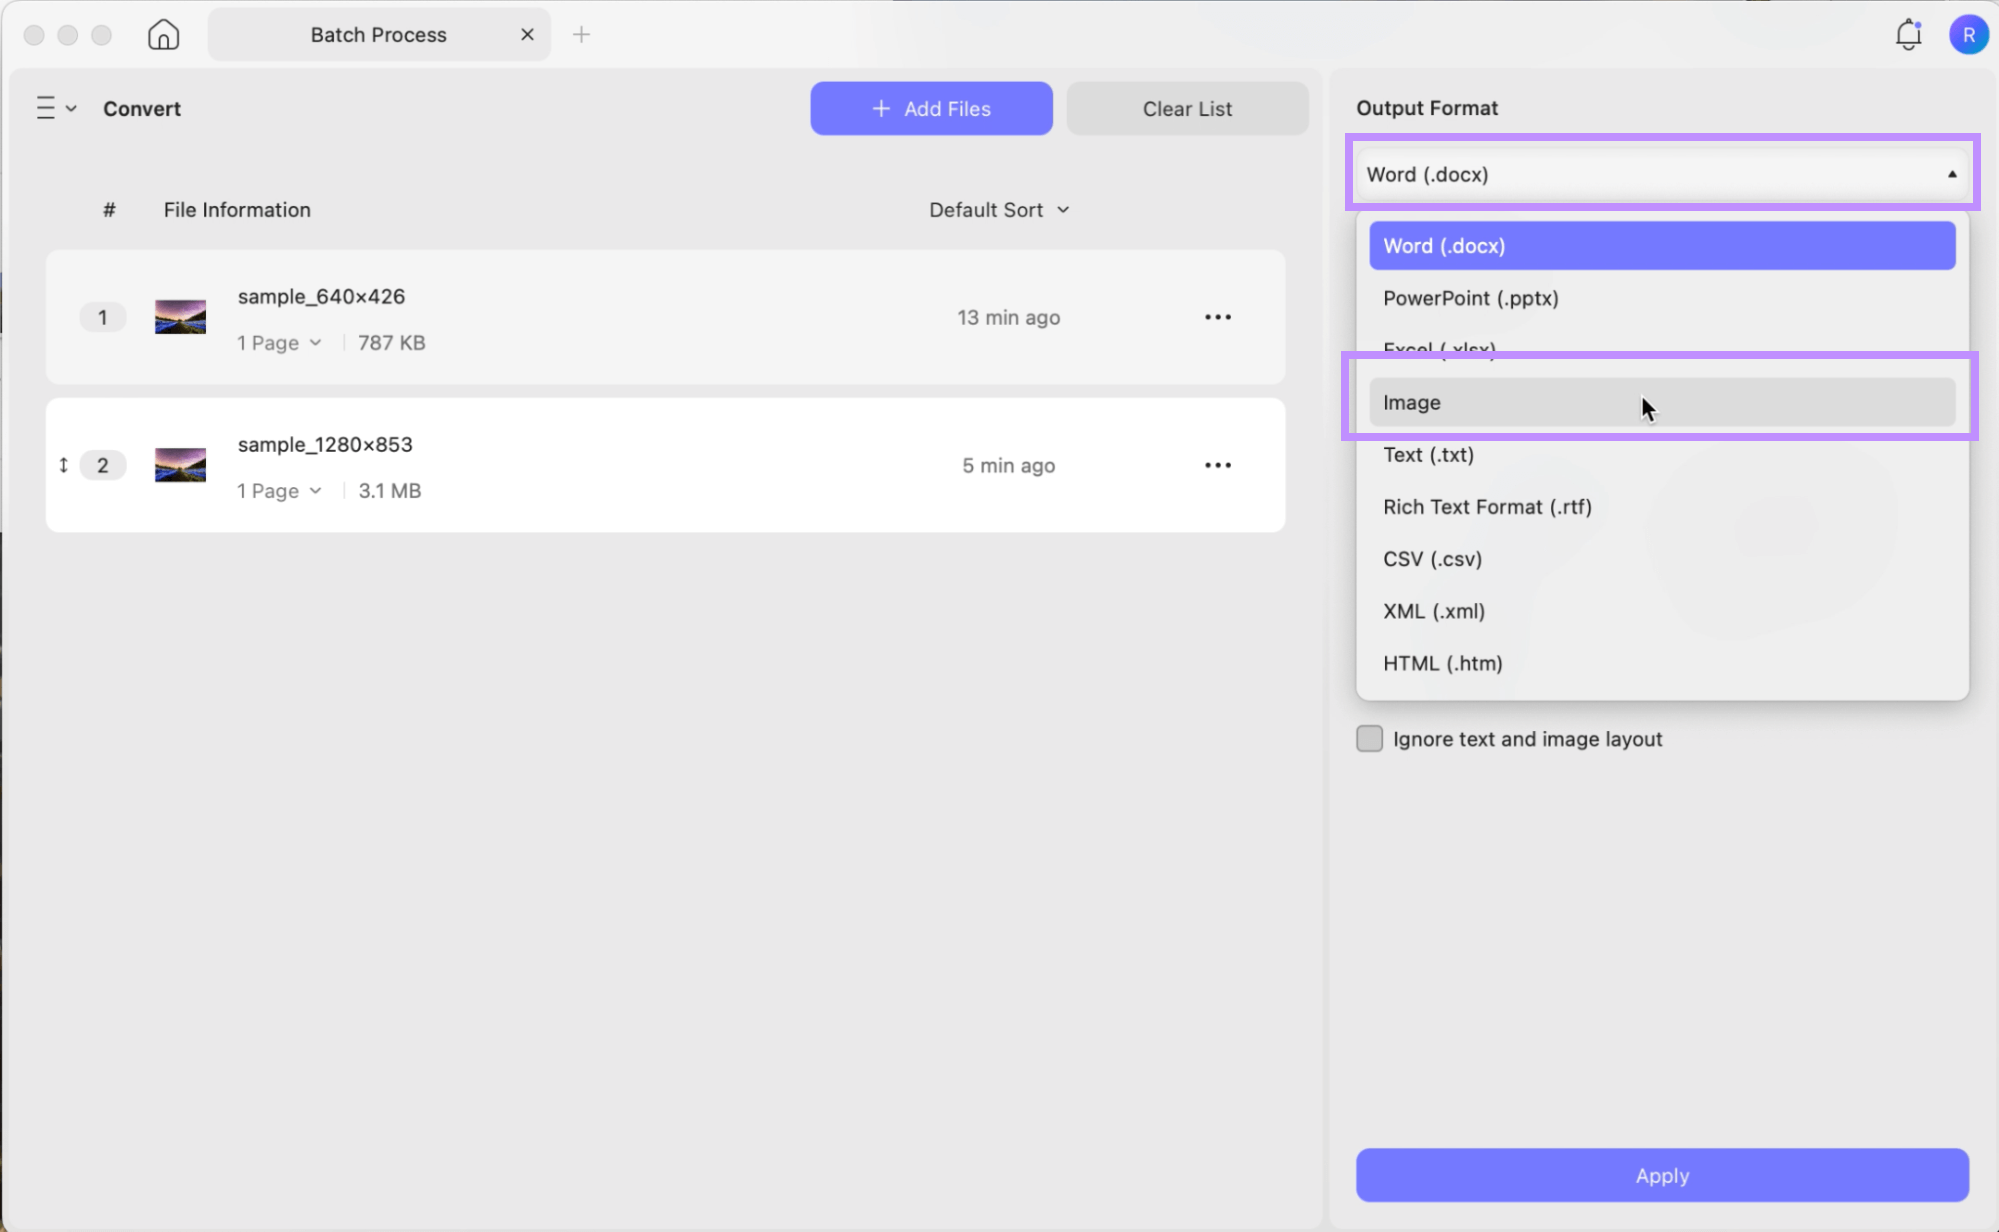Select Word (.docx) in the list

pyautogui.click(x=1662, y=246)
